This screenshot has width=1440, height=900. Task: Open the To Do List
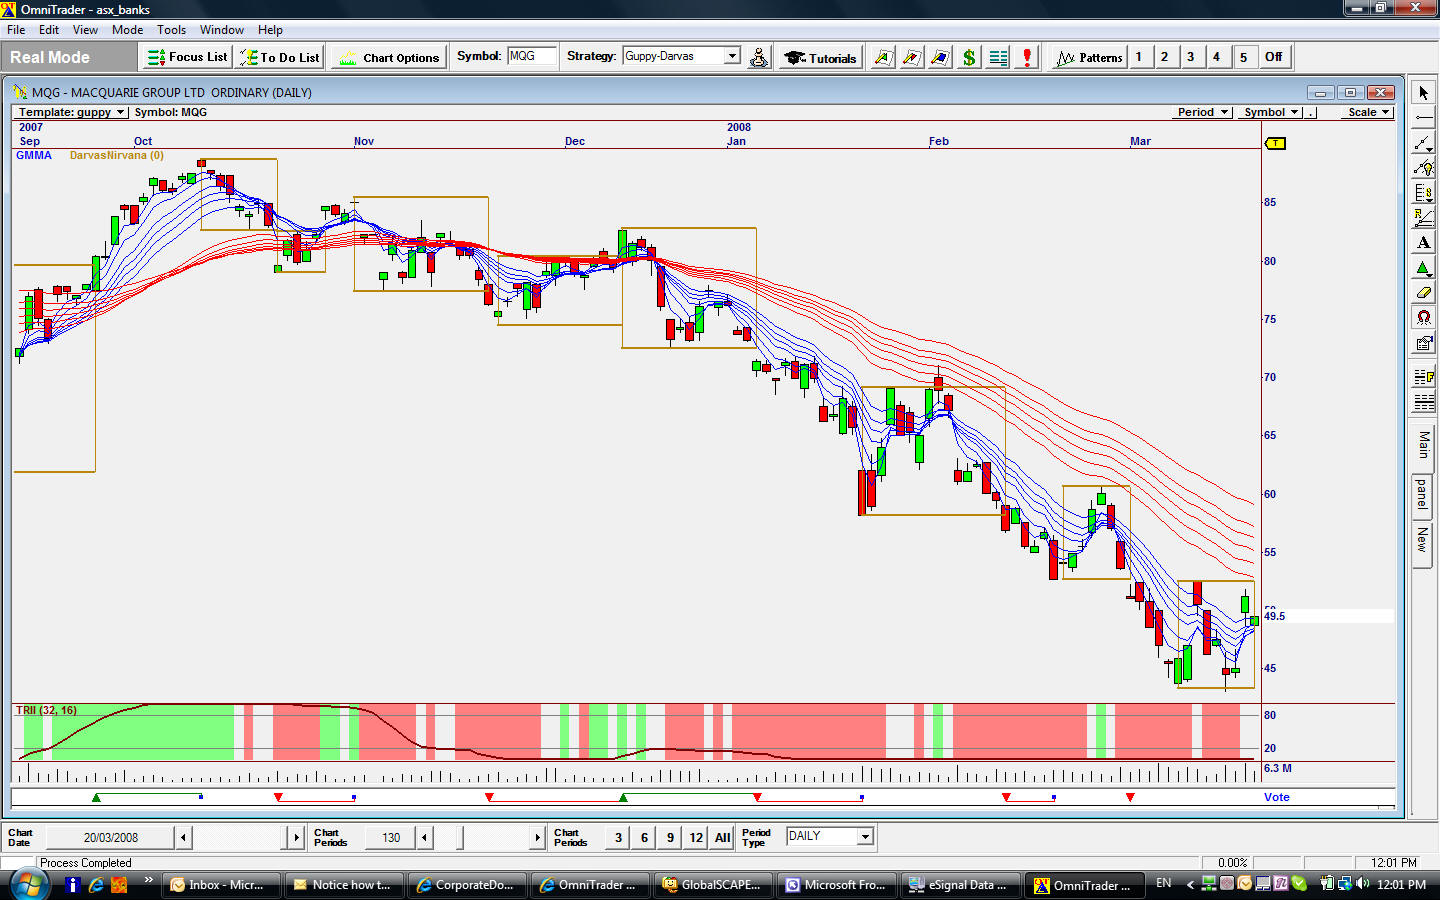coord(280,57)
